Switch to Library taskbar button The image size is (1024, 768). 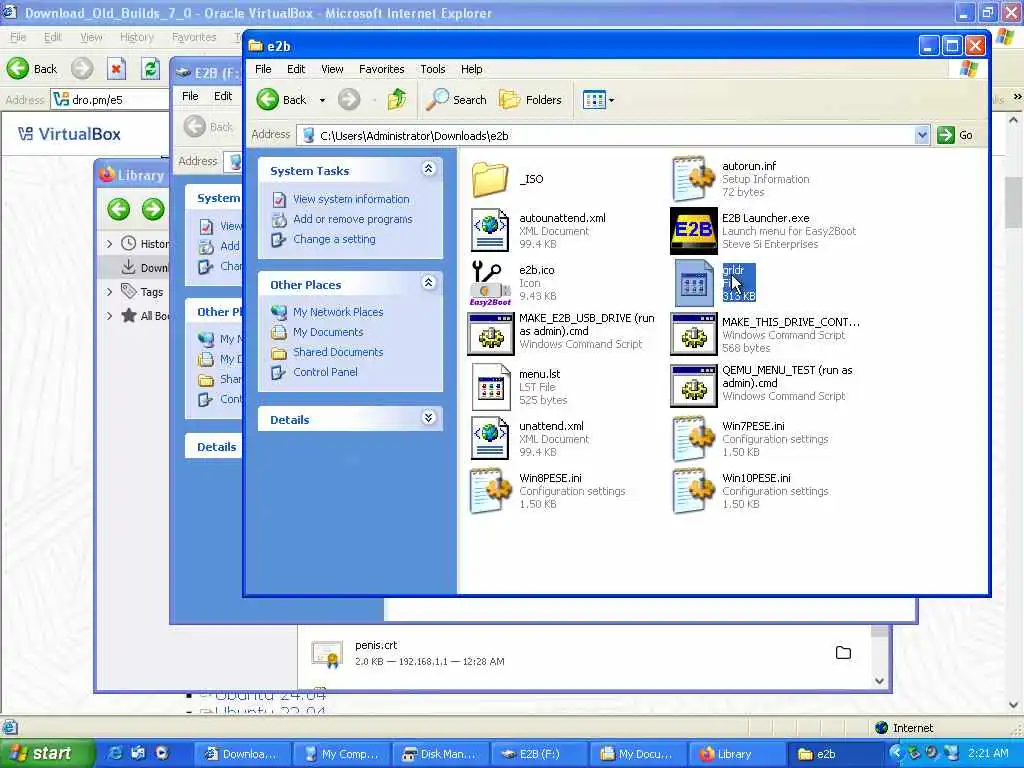click(737, 754)
